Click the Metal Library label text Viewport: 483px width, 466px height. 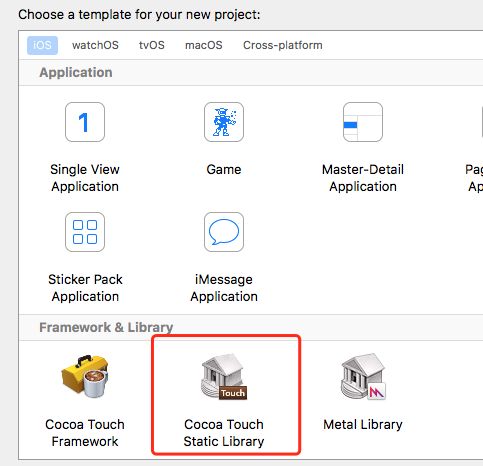(x=363, y=424)
